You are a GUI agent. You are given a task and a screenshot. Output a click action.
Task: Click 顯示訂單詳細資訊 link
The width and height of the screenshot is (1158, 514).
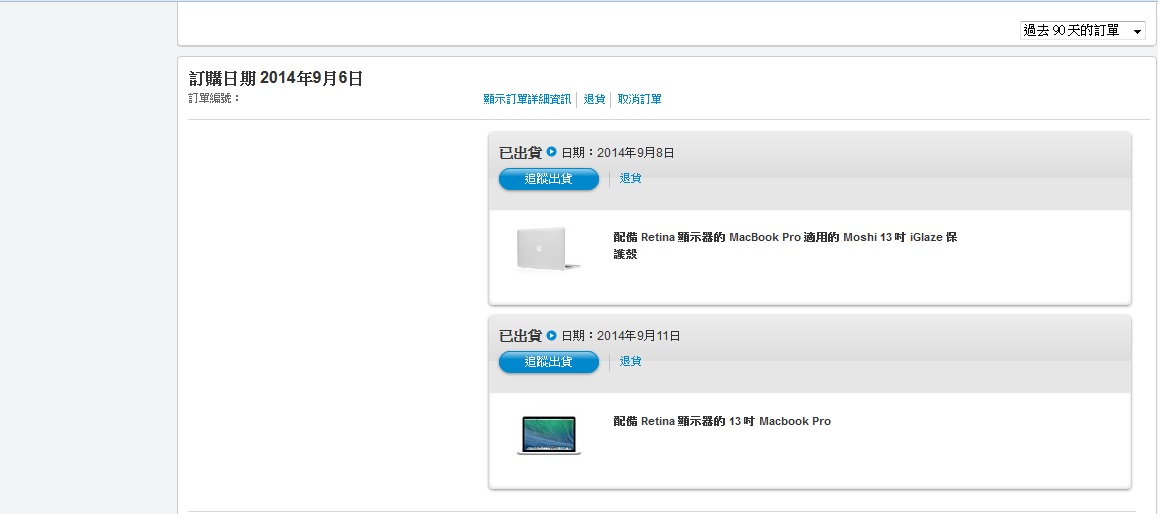pyautogui.click(x=527, y=99)
